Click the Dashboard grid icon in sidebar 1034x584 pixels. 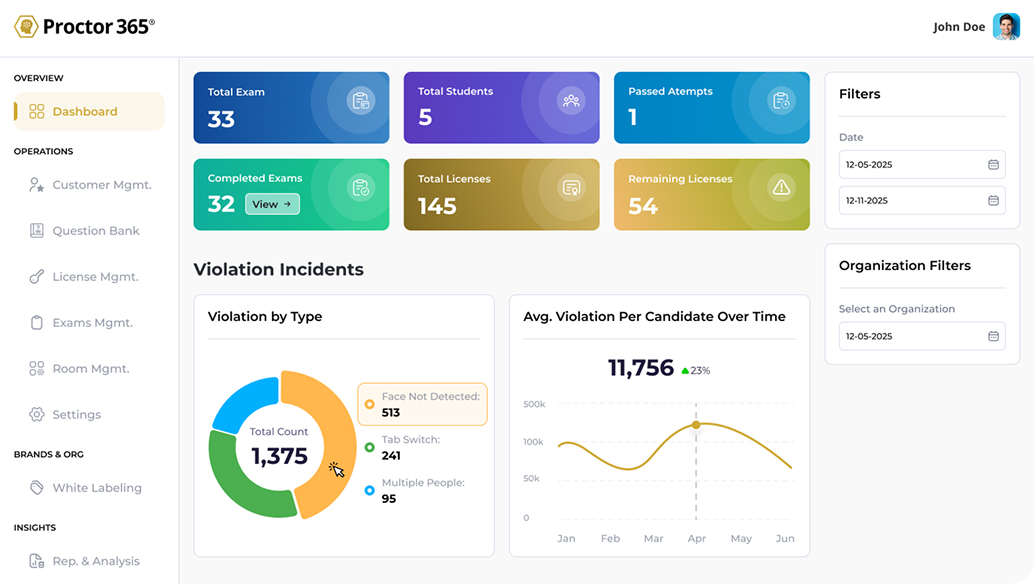pyautogui.click(x=37, y=111)
